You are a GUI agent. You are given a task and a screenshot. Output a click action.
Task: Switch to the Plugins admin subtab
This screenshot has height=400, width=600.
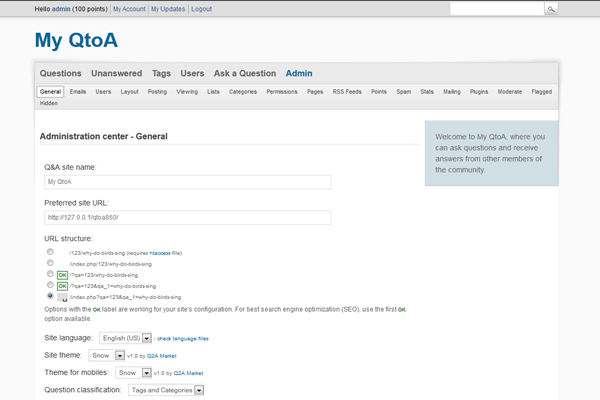click(478, 92)
